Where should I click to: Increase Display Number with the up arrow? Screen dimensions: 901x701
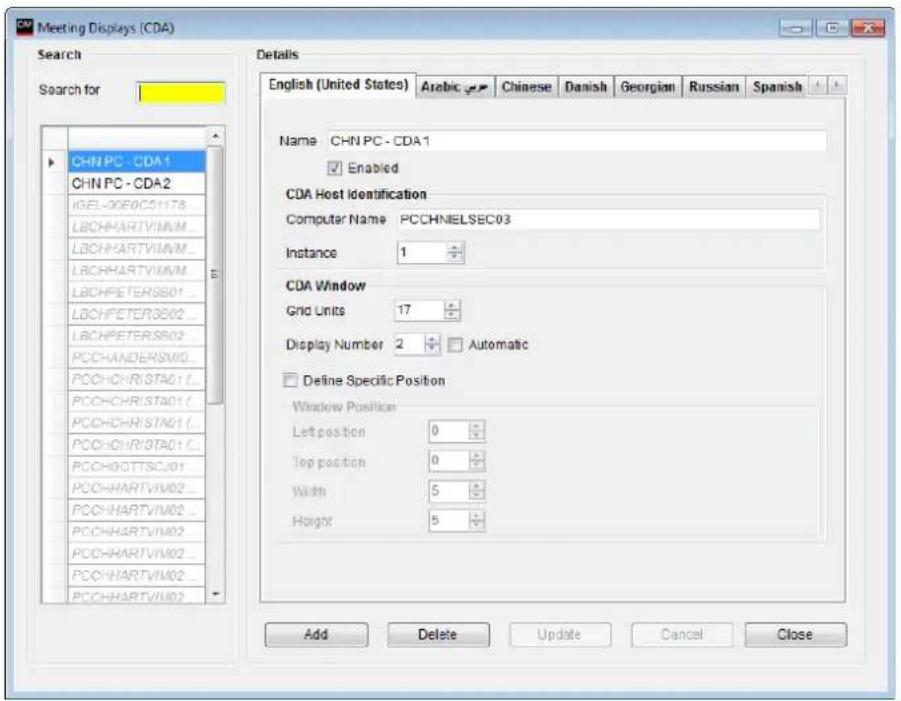click(x=432, y=340)
